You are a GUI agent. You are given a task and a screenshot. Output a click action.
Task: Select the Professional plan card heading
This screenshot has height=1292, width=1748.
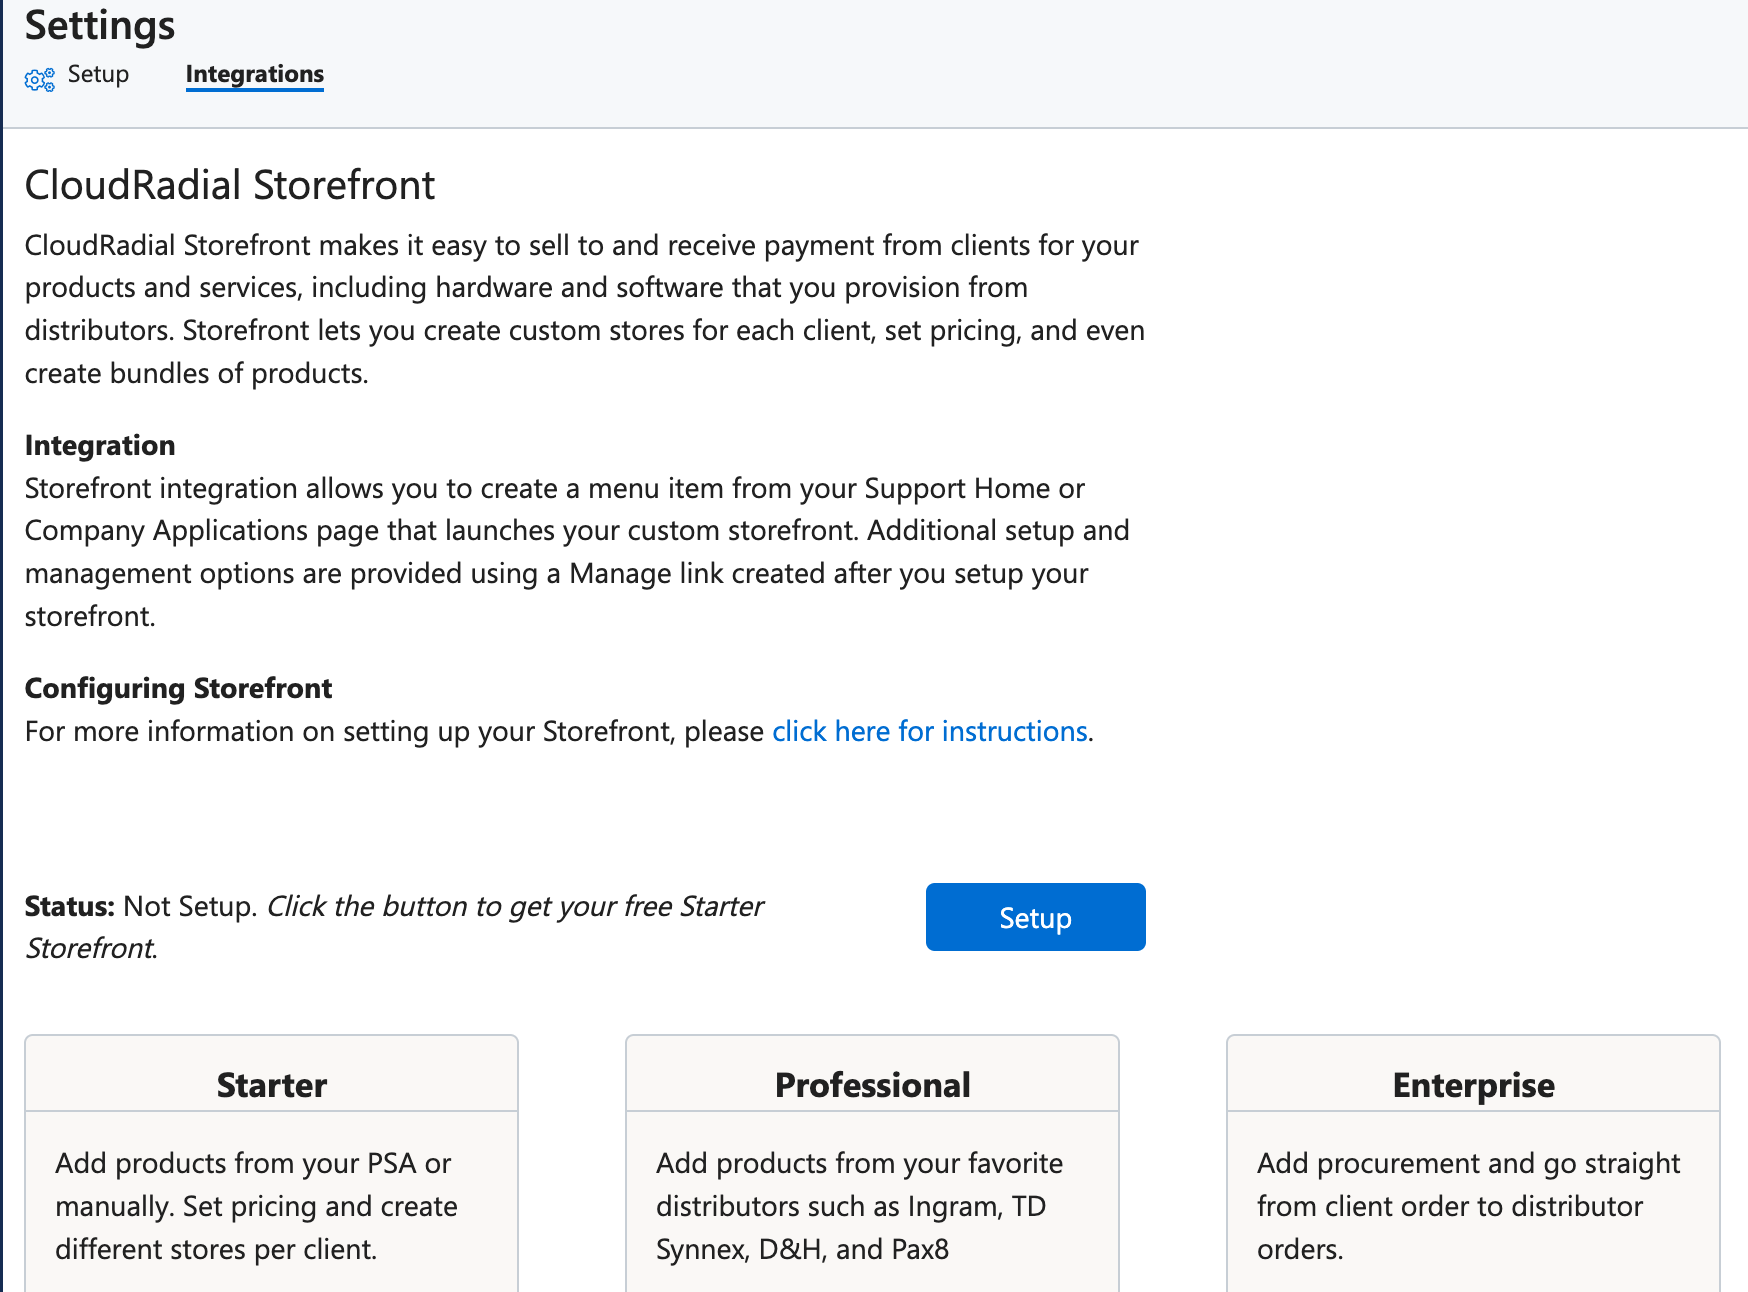872,1085
